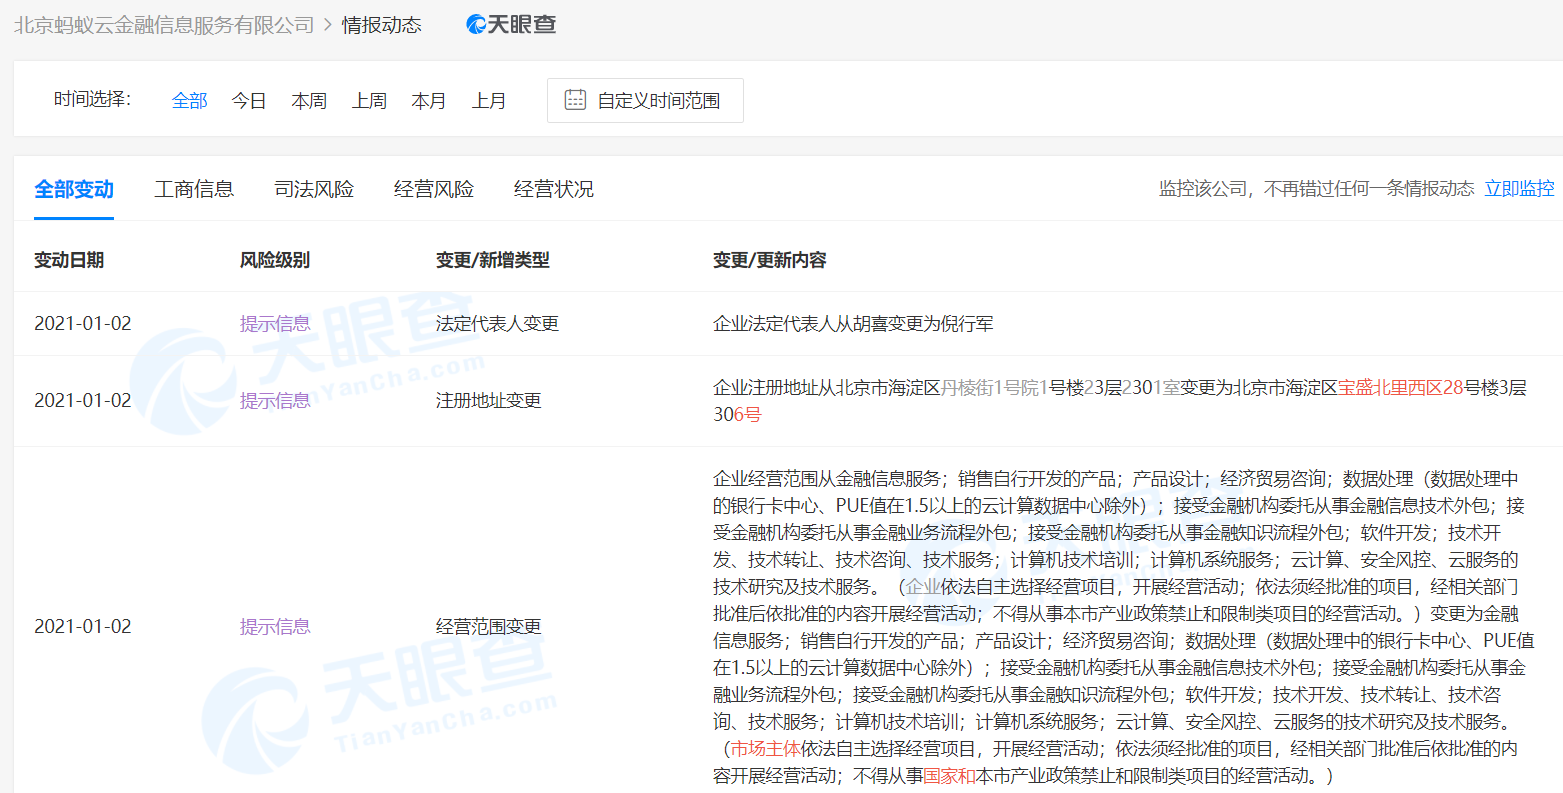Click 监控该公司 prompt text
Image resolution: width=1563 pixels, height=793 pixels.
coord(1316,188)
